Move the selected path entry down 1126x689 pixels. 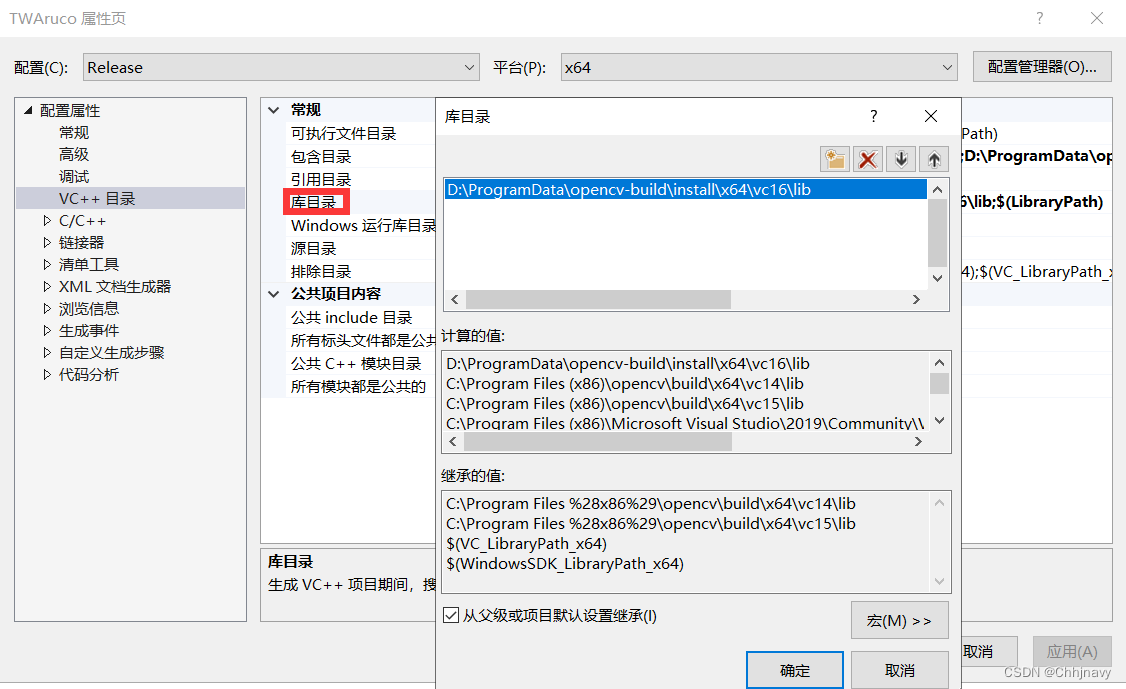pos(900,159)
